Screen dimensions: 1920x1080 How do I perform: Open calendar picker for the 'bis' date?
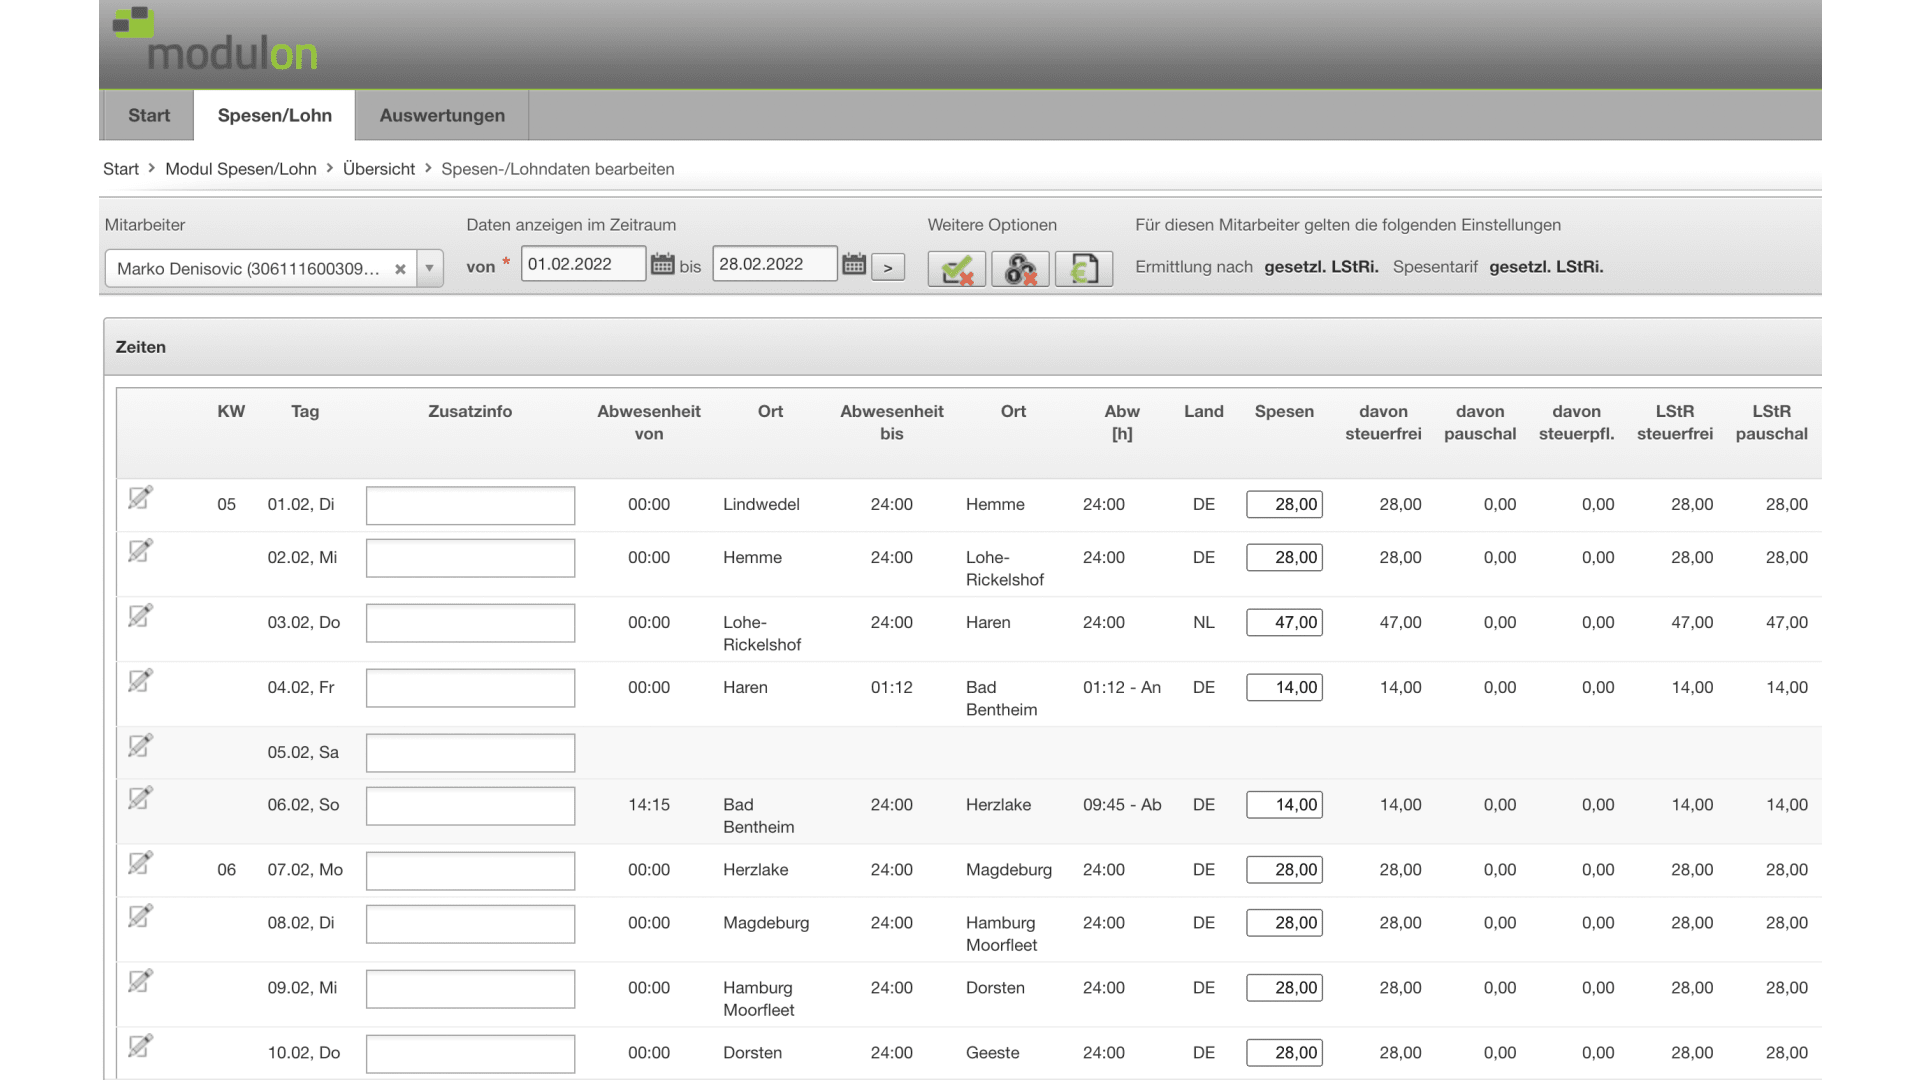pos(853,265)
